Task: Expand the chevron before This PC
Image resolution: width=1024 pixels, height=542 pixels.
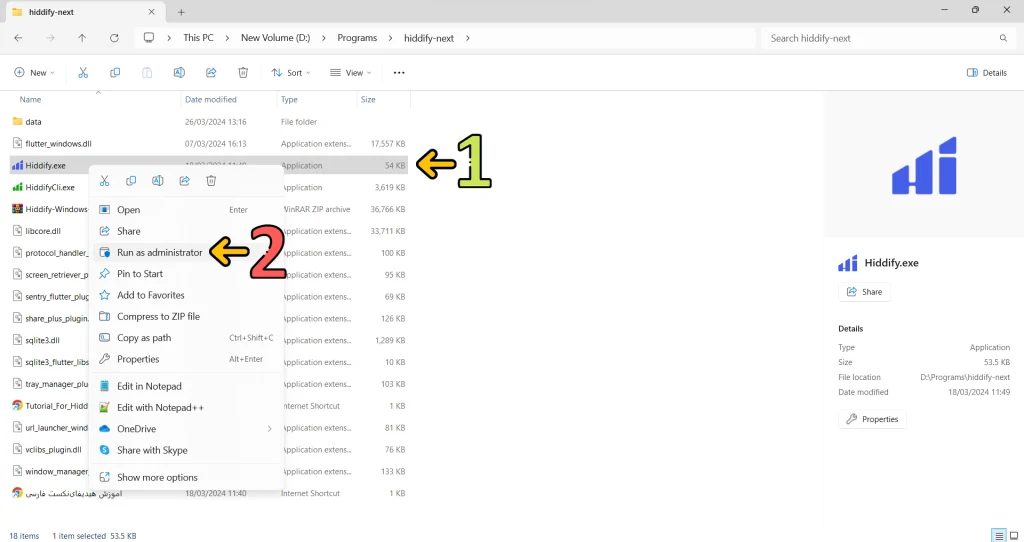Action: (169, 38)
